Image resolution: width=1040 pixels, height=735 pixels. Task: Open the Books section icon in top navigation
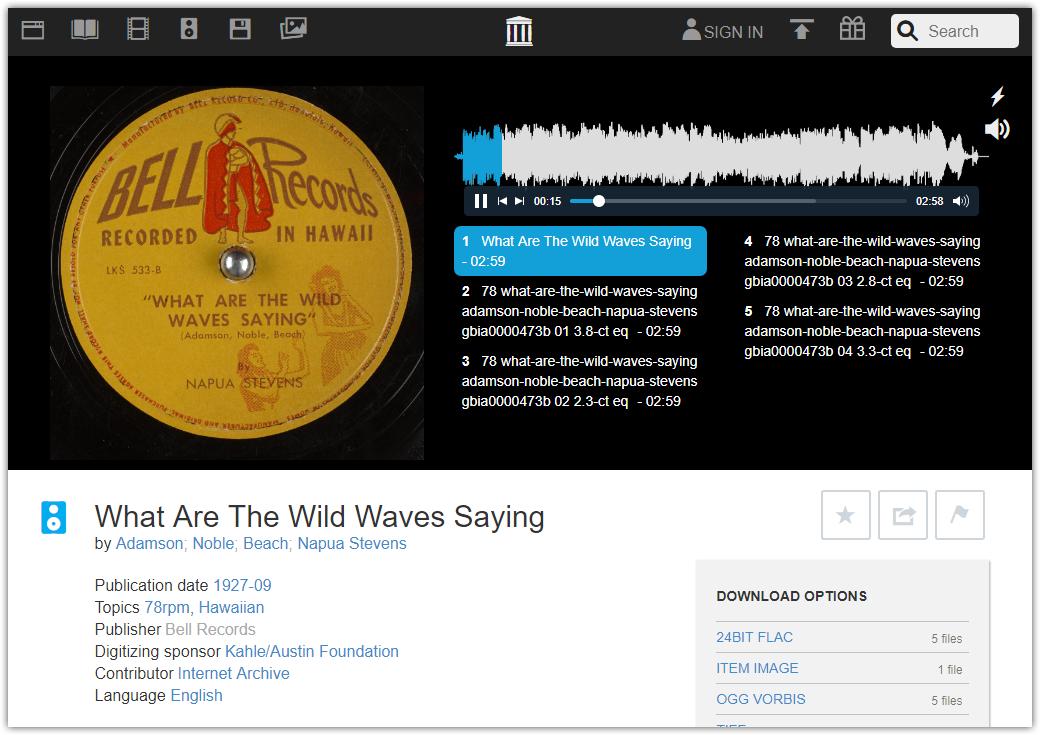(x=84, y=29)
